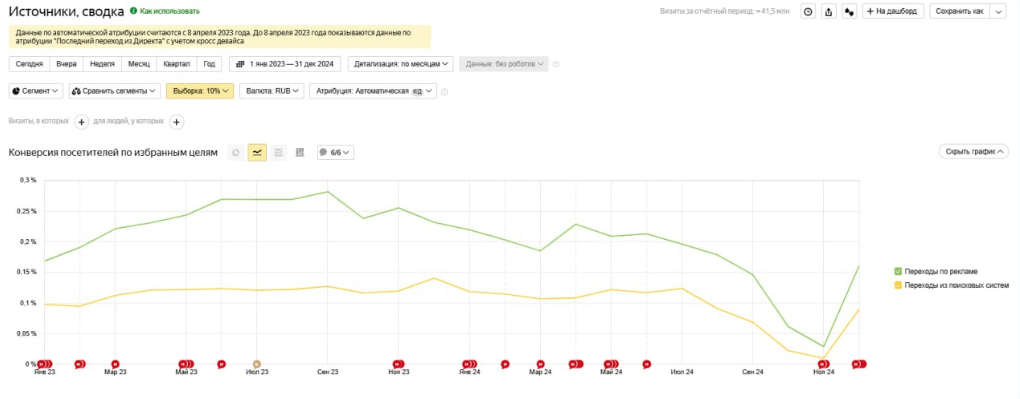Expand the 'Выборка: 10%' dropdown
Image resolution: width=1020 pixels, height=399 pixels.
click(x=200, y=91)
